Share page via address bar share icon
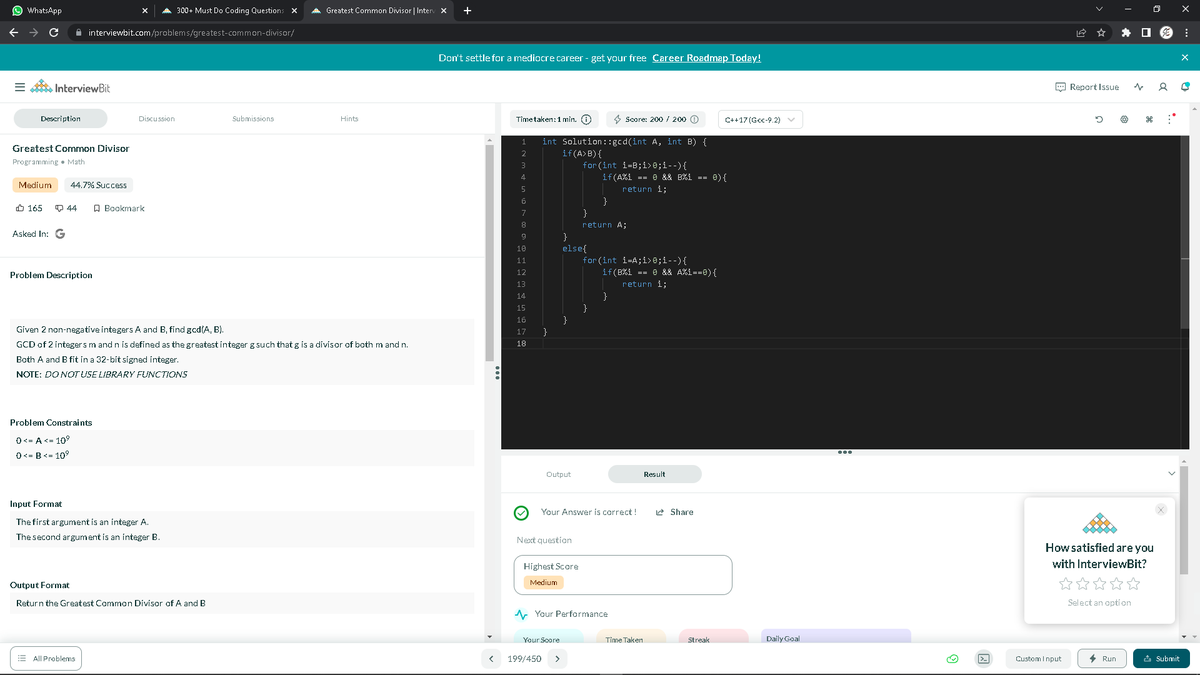This screenshot has width=1200, height=675. tap(1080, 33)
